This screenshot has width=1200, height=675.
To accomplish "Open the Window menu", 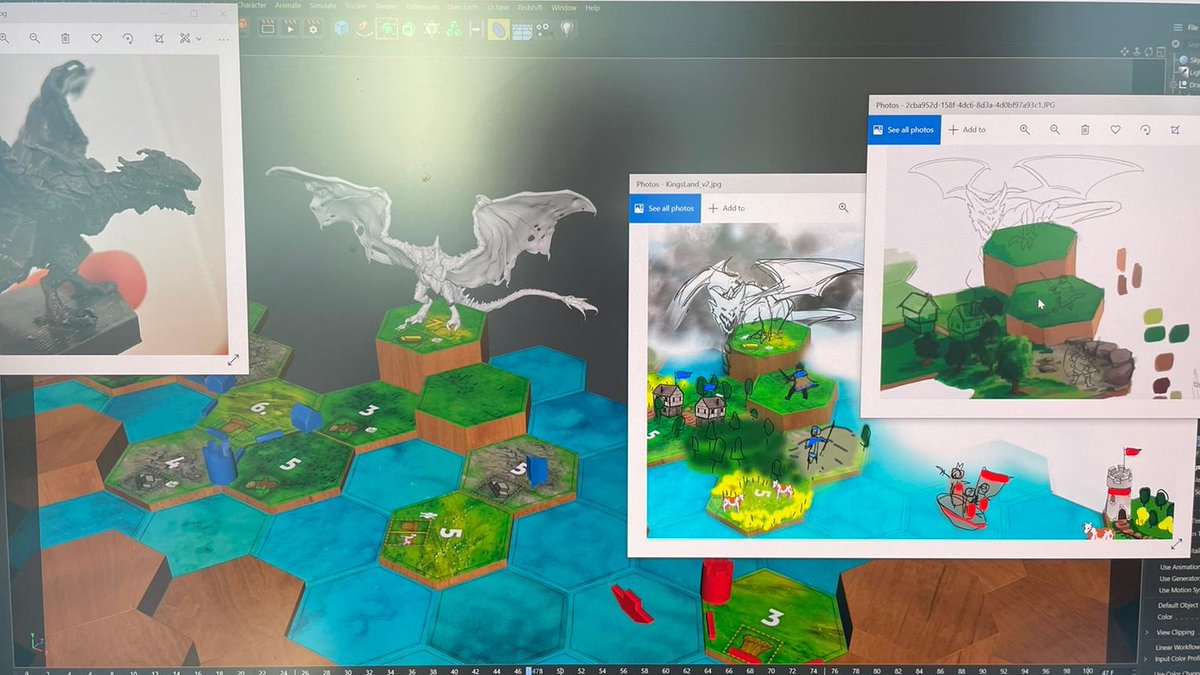I will click(x=565, y=7).
